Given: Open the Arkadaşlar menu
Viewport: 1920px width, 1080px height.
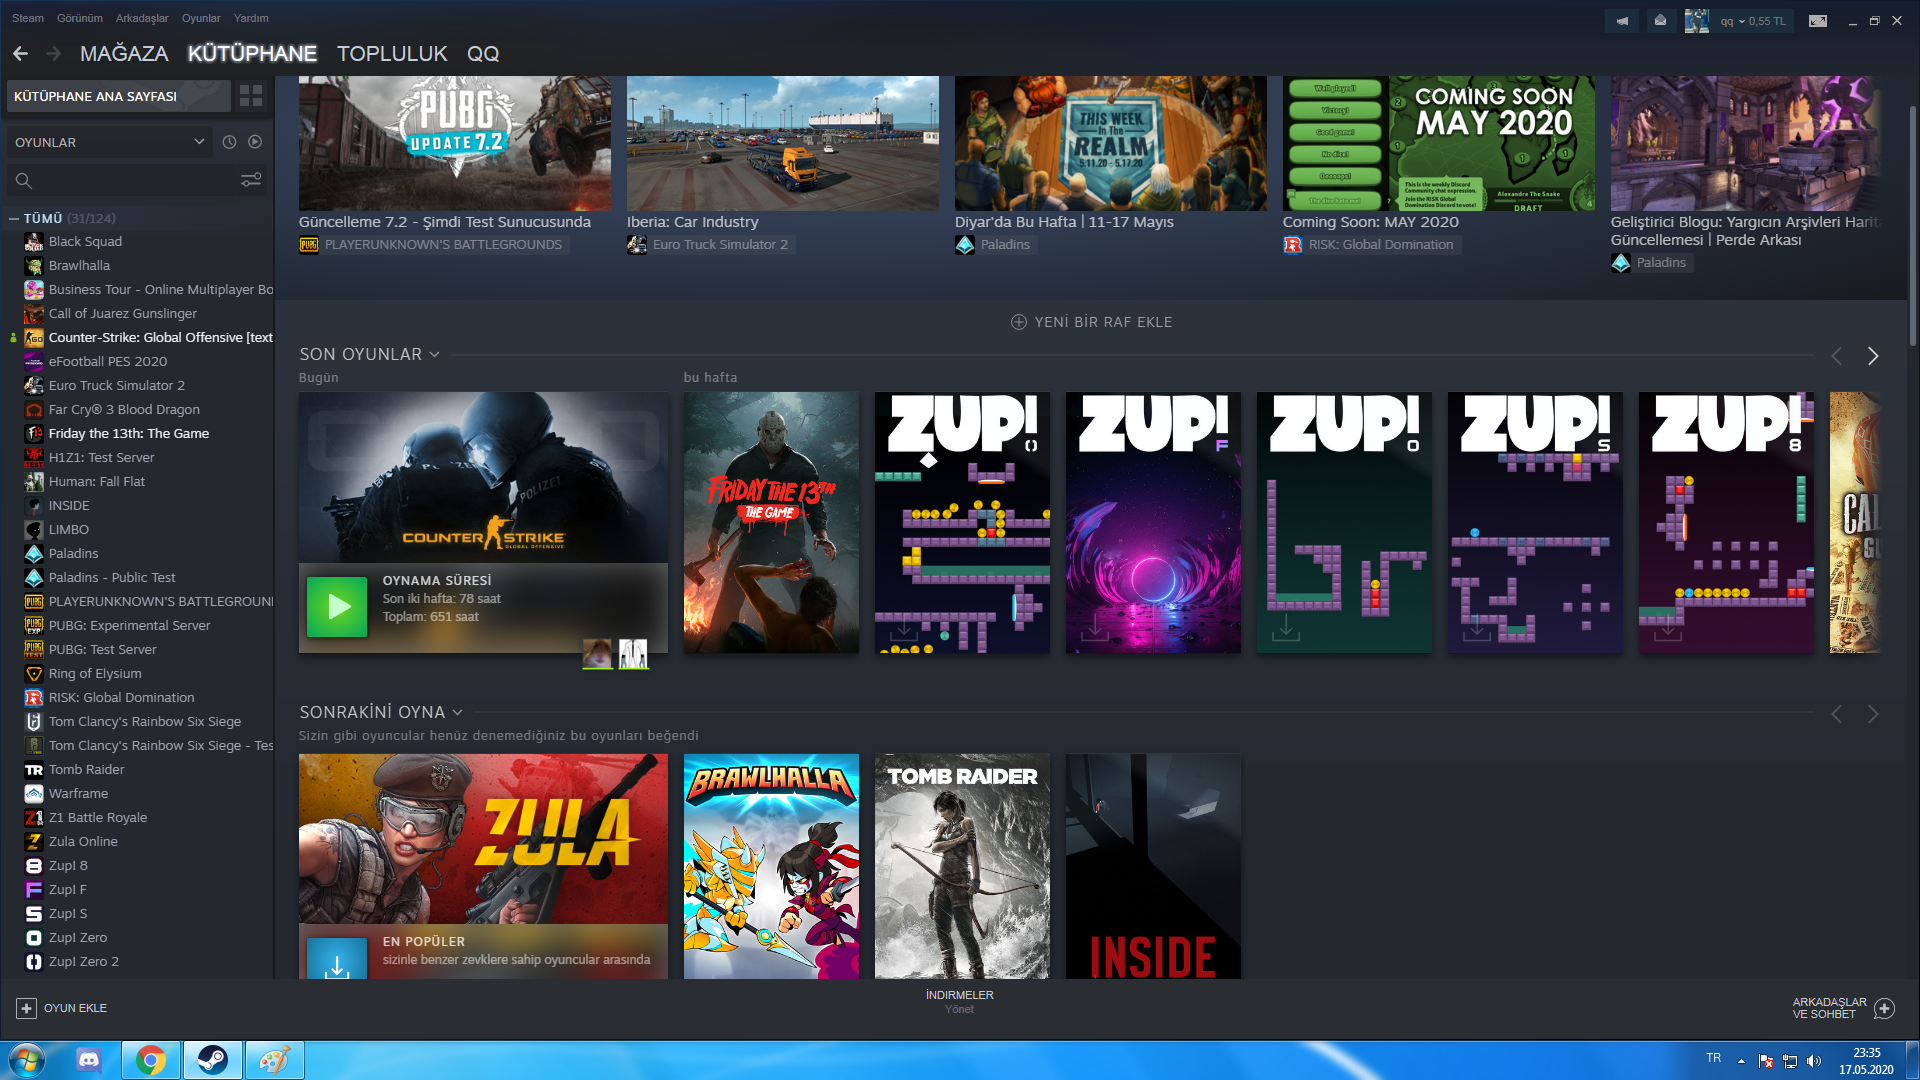Looking at the screenshot, I should (142, 18).
